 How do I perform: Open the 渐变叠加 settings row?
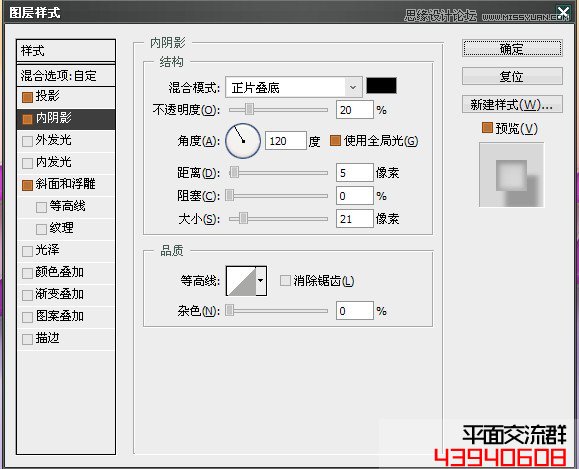(66, 295)
